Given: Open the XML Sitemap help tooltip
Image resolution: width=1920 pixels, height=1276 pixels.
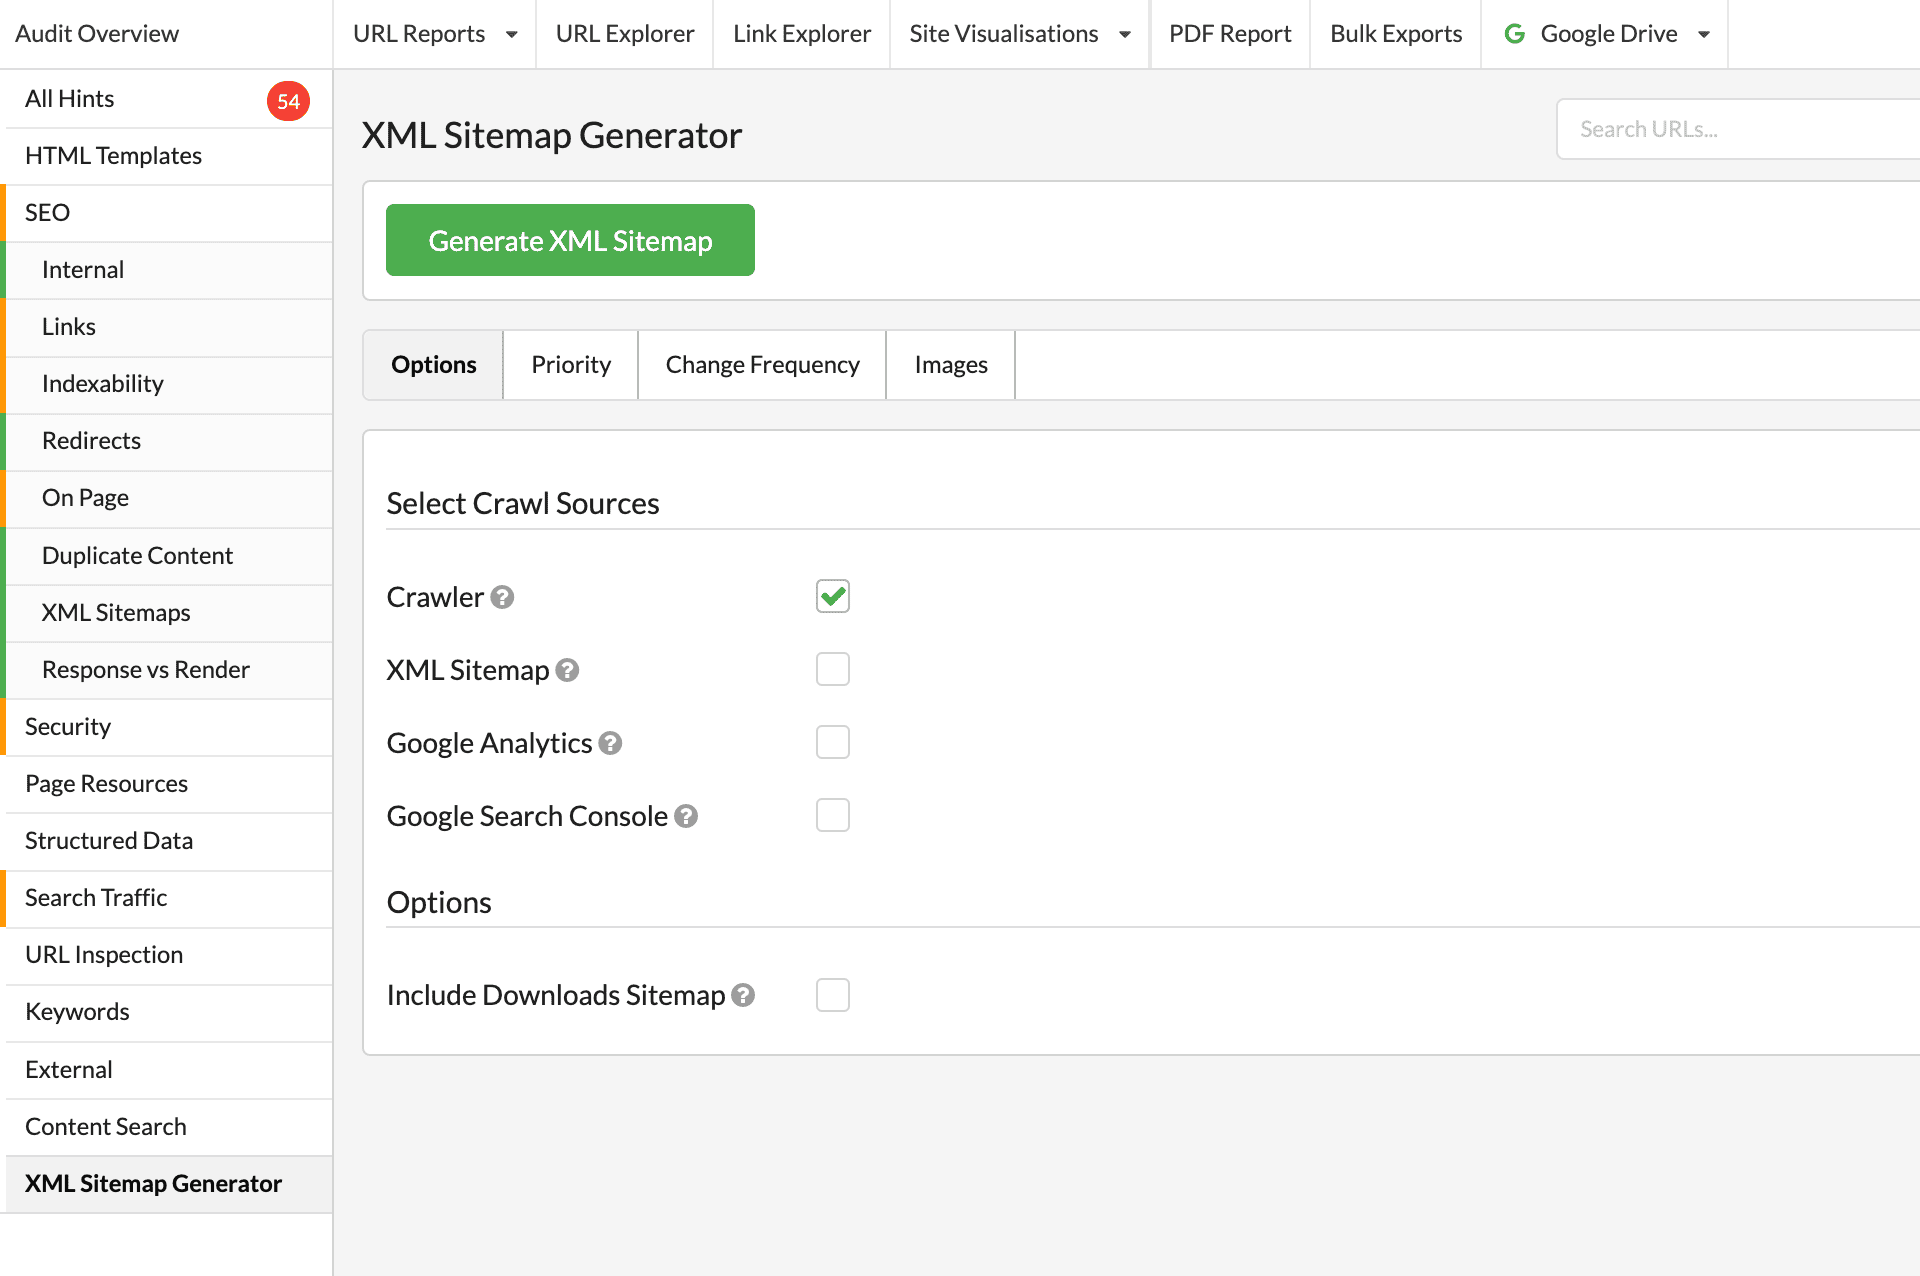Looking at the screenshot, I should coord(568,671).
